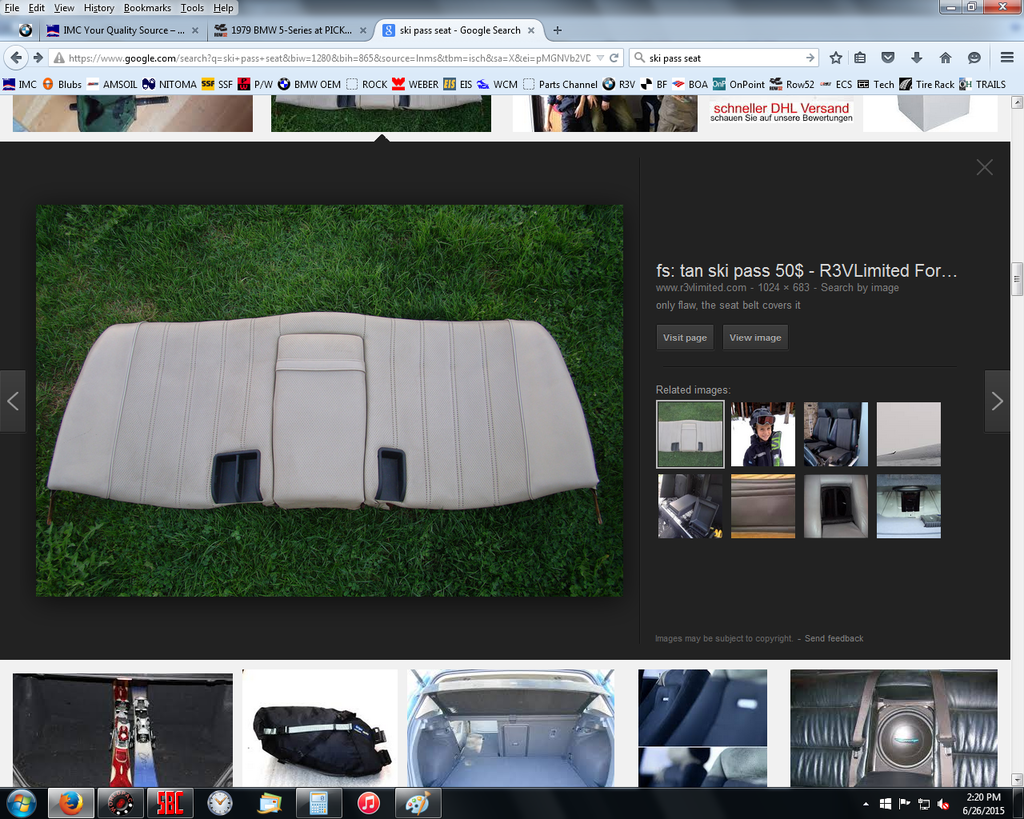Image resolution: width=1024 pixels, height=819 pixels.
Task: Open the Firefox hamburger menu
Action: click(1006, 58)
